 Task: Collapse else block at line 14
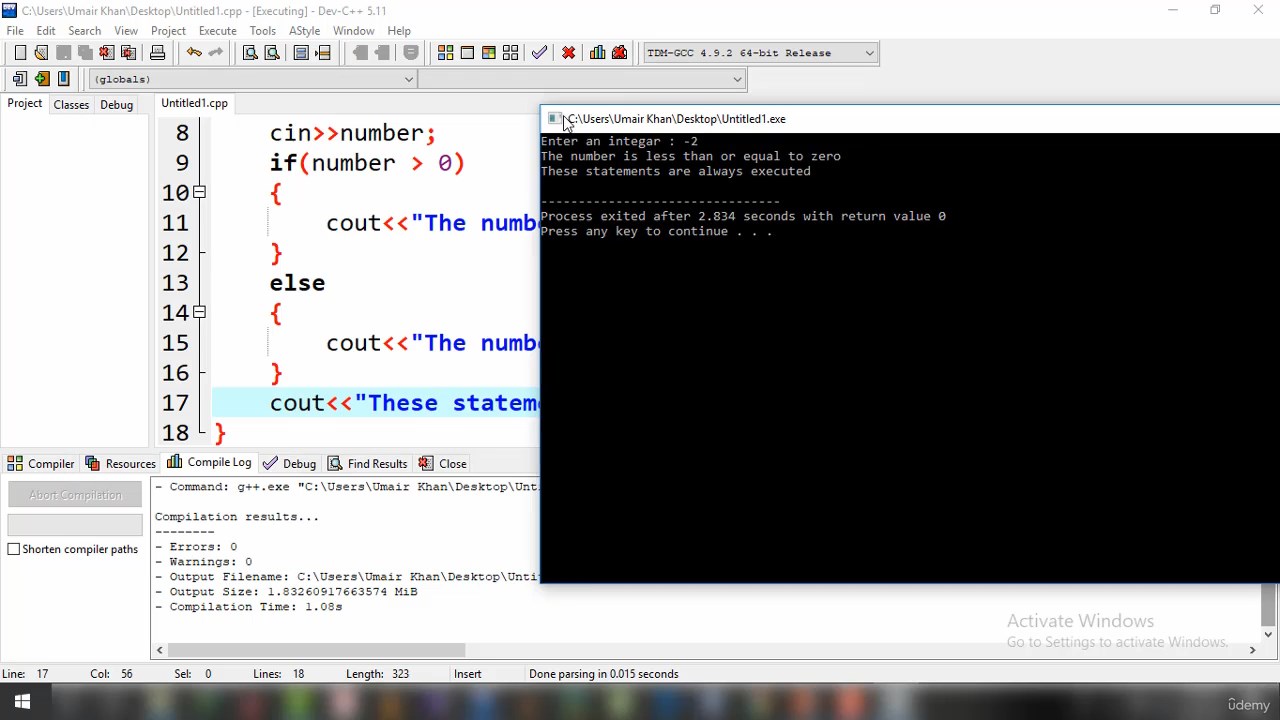pos(200,312)
